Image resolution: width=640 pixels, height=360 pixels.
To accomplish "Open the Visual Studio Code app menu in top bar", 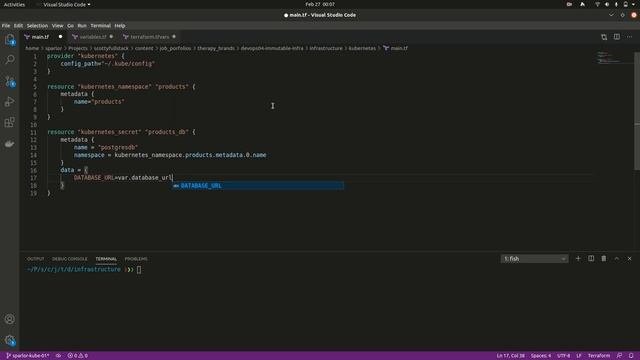I will pyautogui.click(x=67, y=4).
